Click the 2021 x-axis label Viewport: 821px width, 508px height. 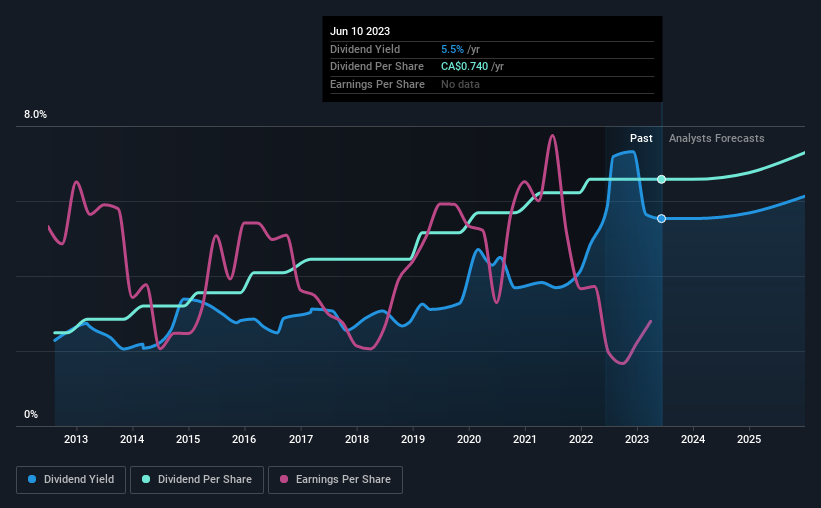525,439
